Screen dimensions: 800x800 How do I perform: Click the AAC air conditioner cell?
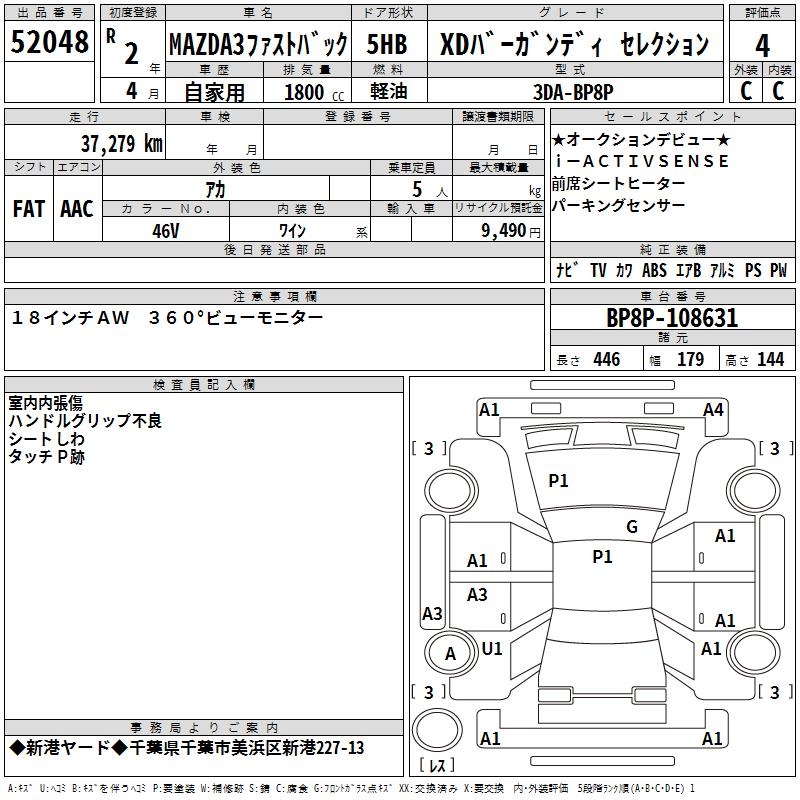[77, 209]
